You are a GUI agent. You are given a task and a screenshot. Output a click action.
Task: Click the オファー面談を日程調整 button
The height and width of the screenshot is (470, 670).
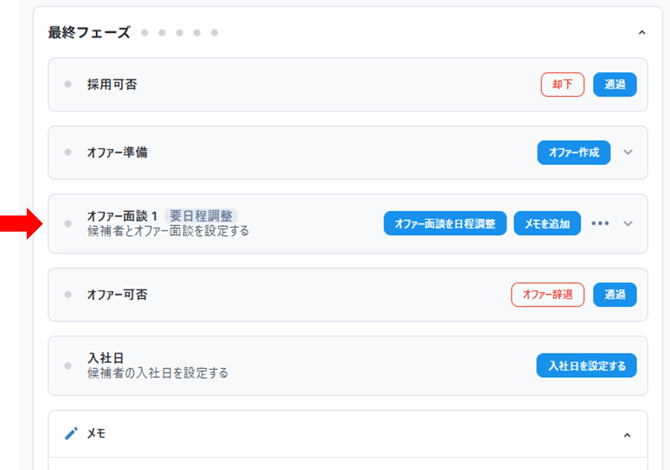point(445,223)
